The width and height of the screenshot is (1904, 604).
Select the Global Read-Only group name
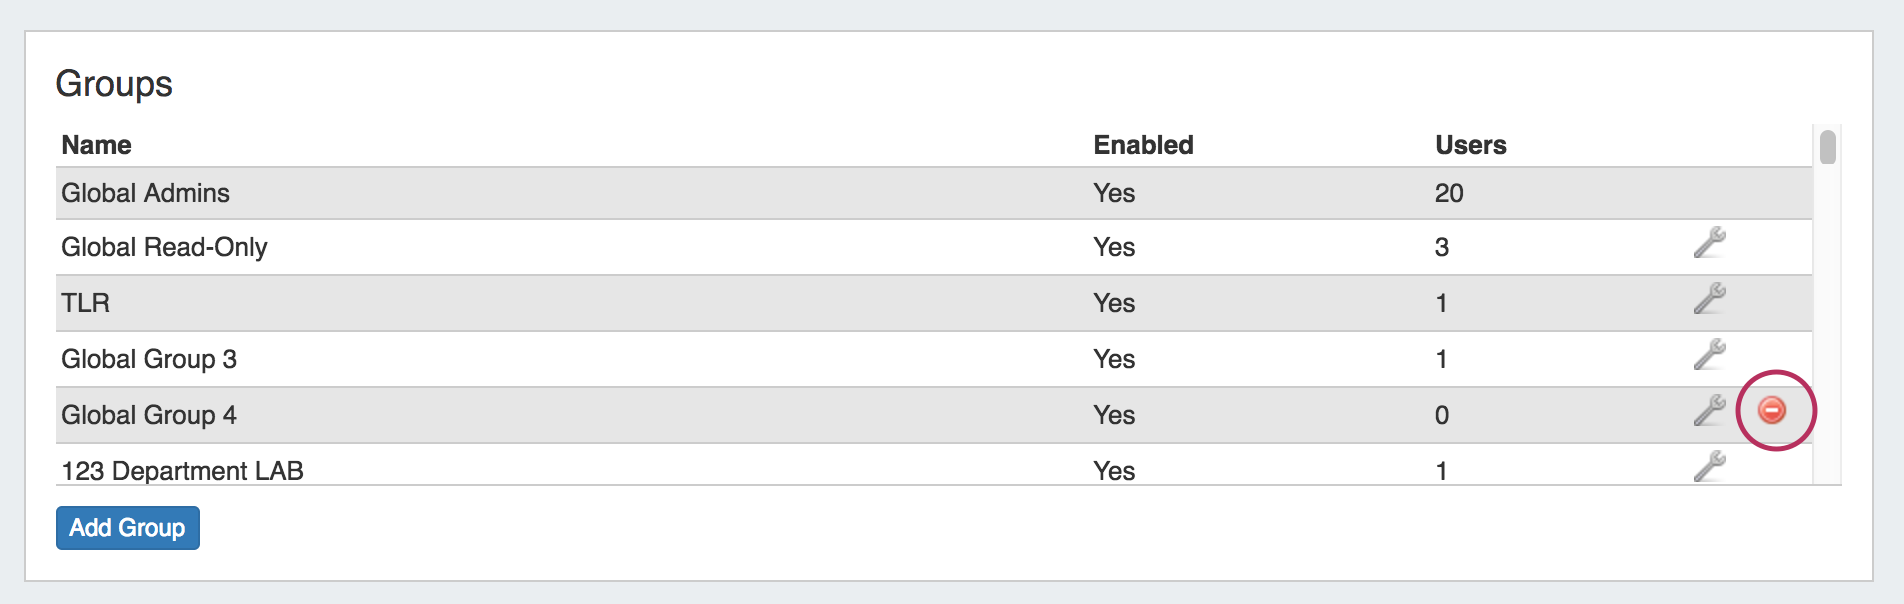click(165, 247)
